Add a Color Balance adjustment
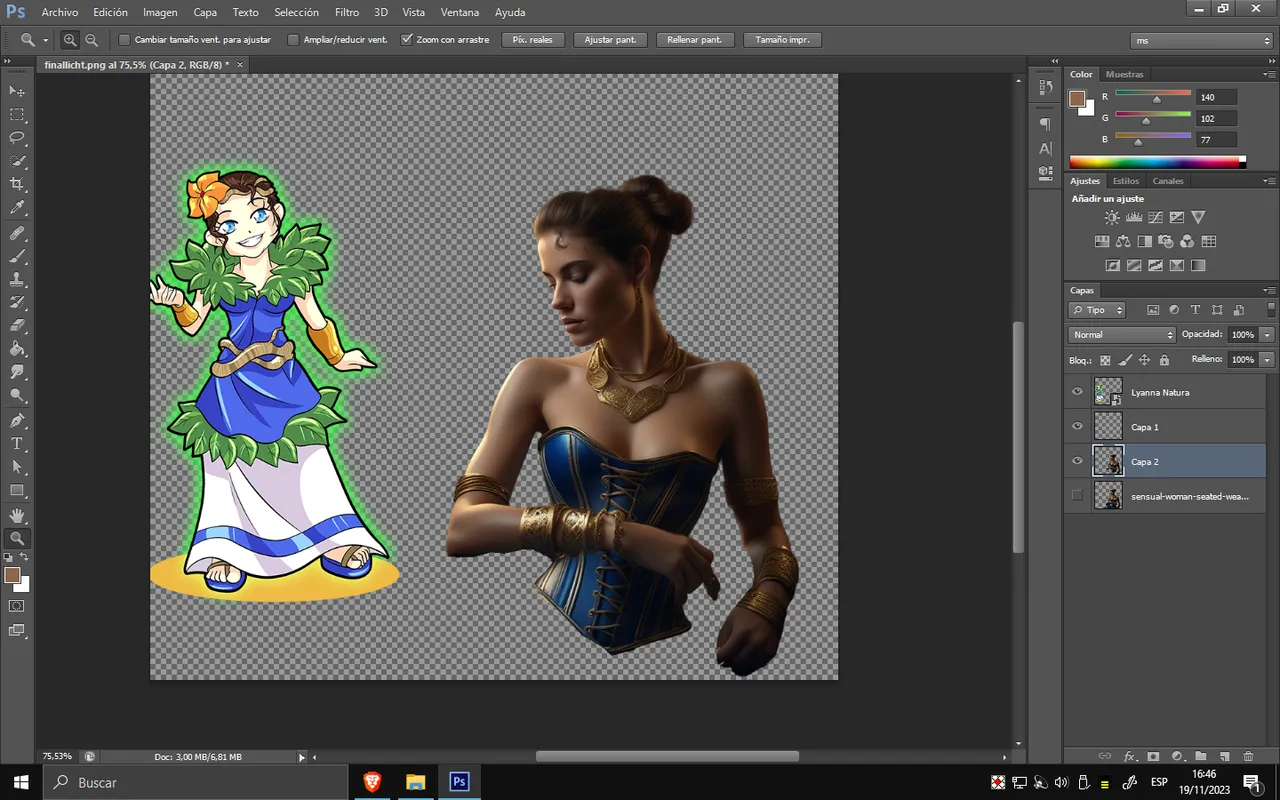The width and height of the screenshot is (1280, 800). point(1123,241)
